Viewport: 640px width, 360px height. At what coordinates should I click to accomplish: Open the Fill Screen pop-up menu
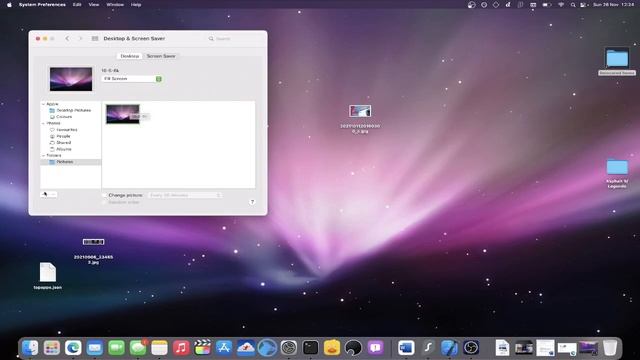[132, 79]
